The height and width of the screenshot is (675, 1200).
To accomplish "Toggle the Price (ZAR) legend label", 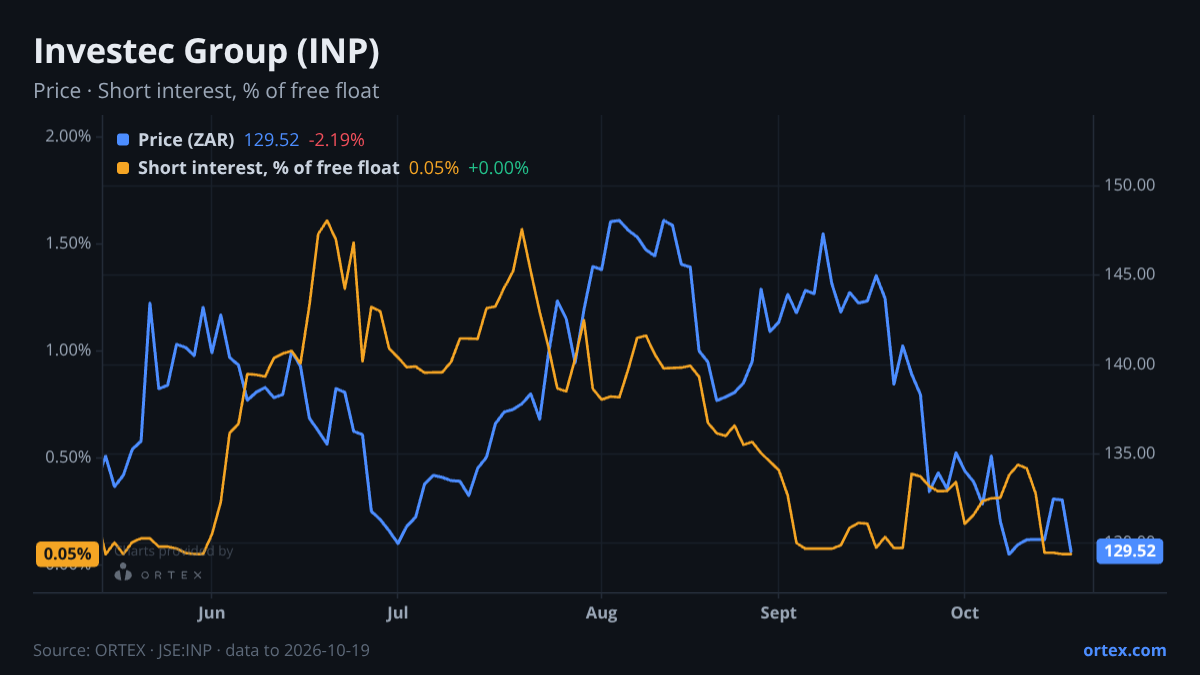I will point(186,140).
